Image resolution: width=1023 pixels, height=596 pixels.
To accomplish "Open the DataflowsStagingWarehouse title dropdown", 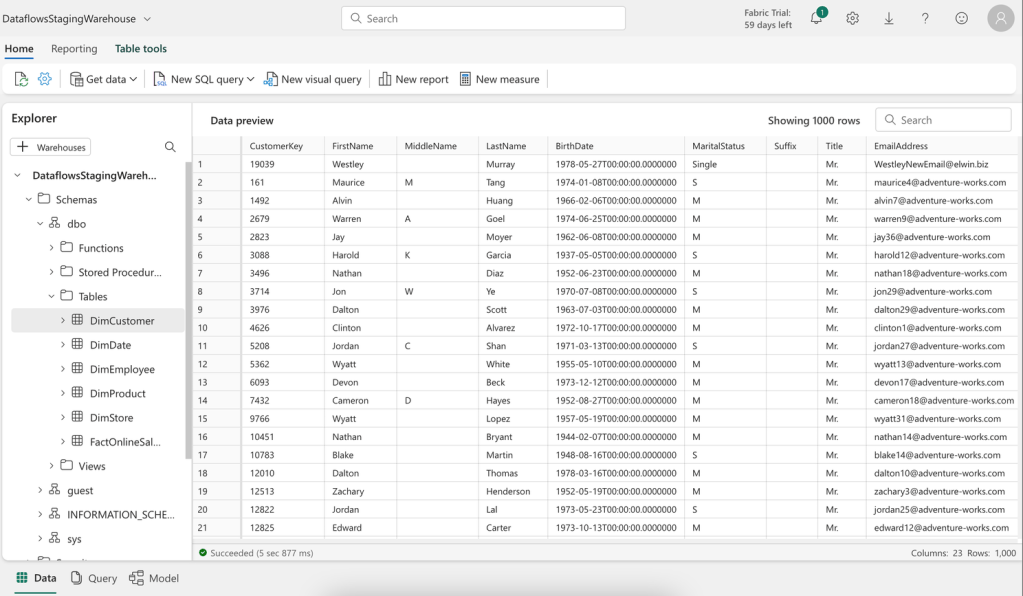I will [147, 19].
